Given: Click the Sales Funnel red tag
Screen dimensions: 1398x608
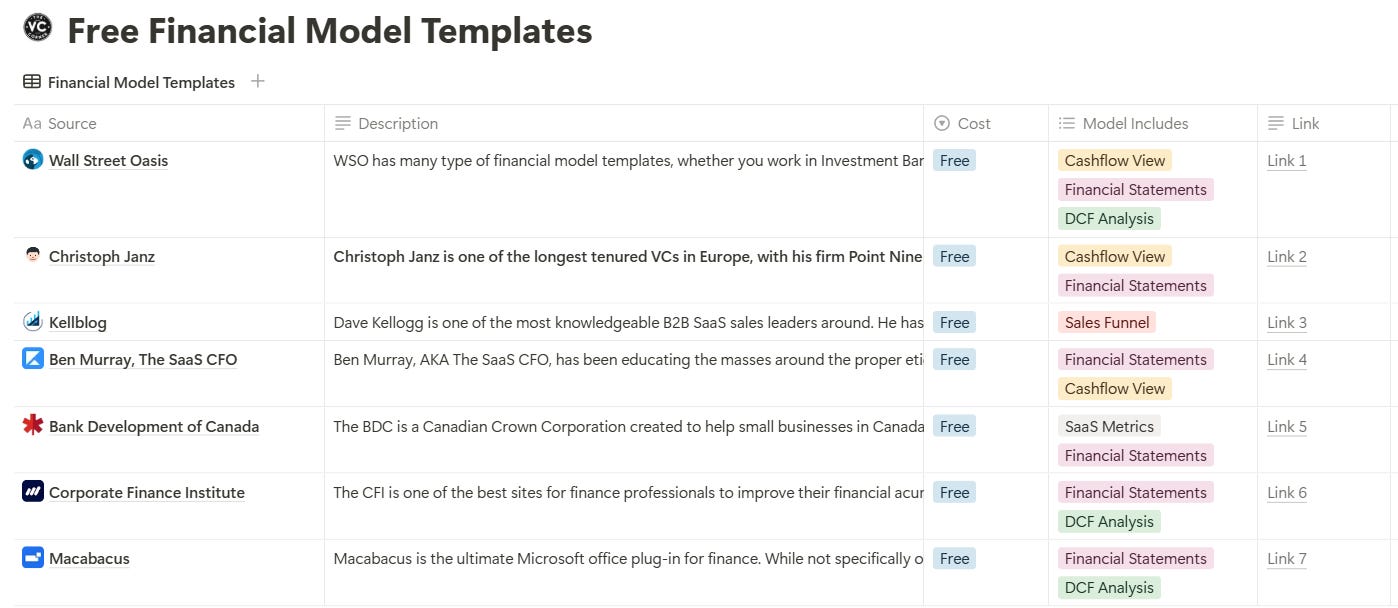Looking at the screenshot, I should pos(1107,322).
